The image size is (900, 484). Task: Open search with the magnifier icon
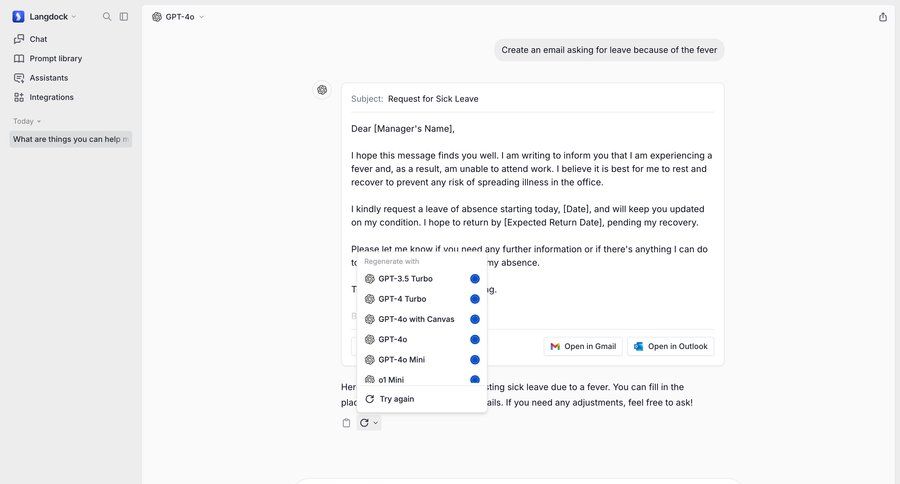click(107, 17)
